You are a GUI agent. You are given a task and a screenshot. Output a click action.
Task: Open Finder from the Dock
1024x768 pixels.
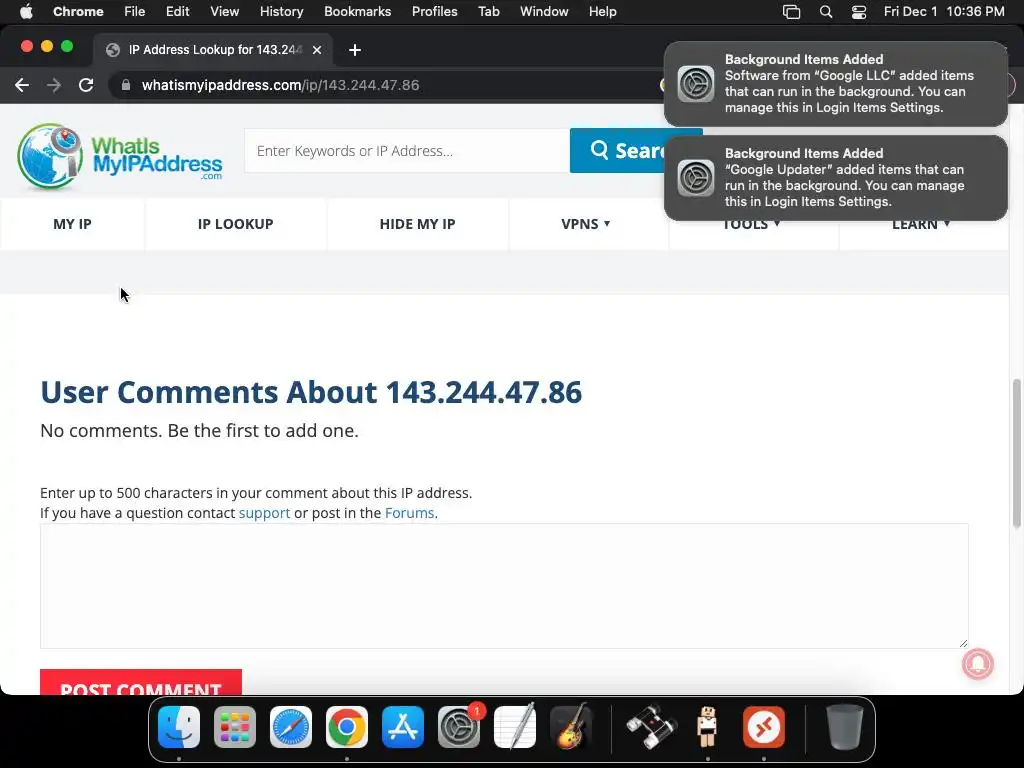click(x=179, y=727)
